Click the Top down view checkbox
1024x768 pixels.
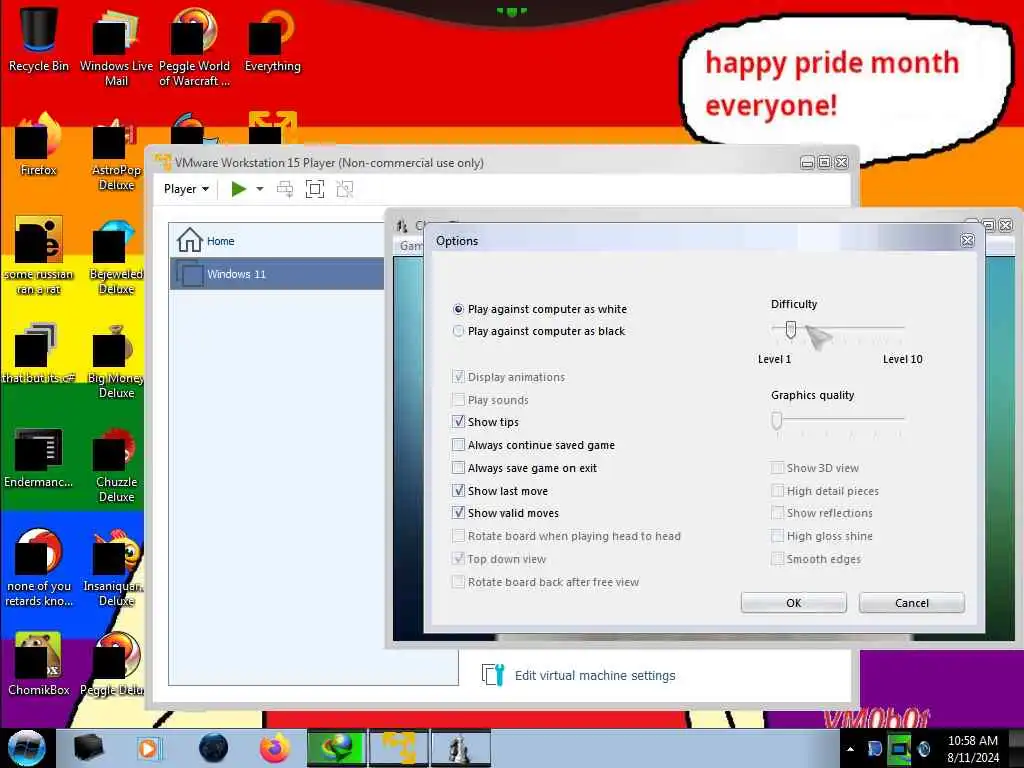pyautogui.click(x=458, y=559)
